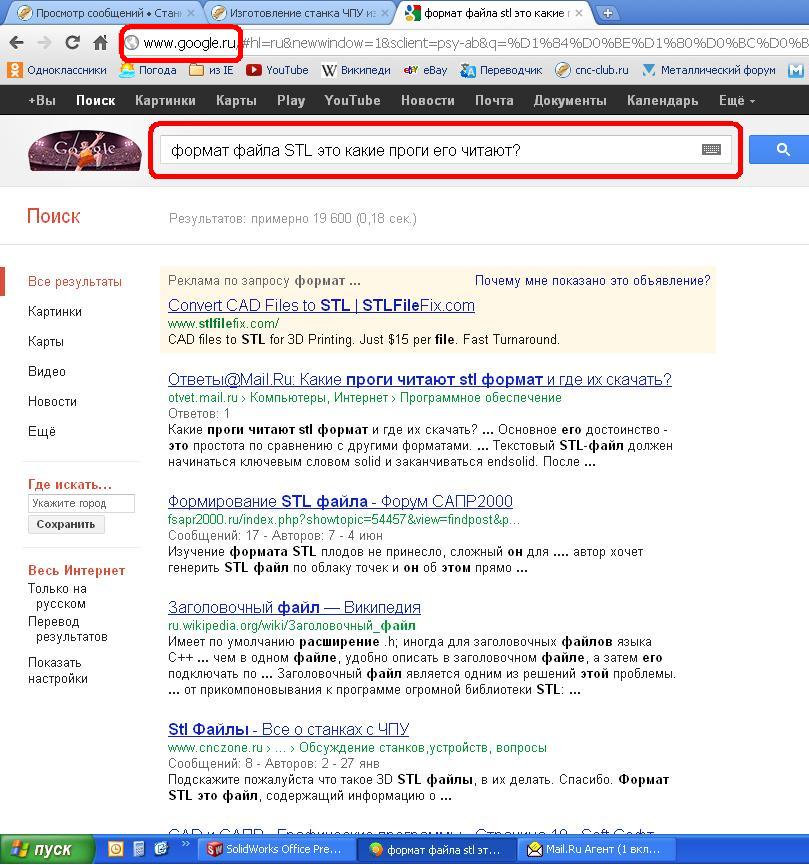Click the first quick launch icon on the taskbar

click(x=116, y=849)
